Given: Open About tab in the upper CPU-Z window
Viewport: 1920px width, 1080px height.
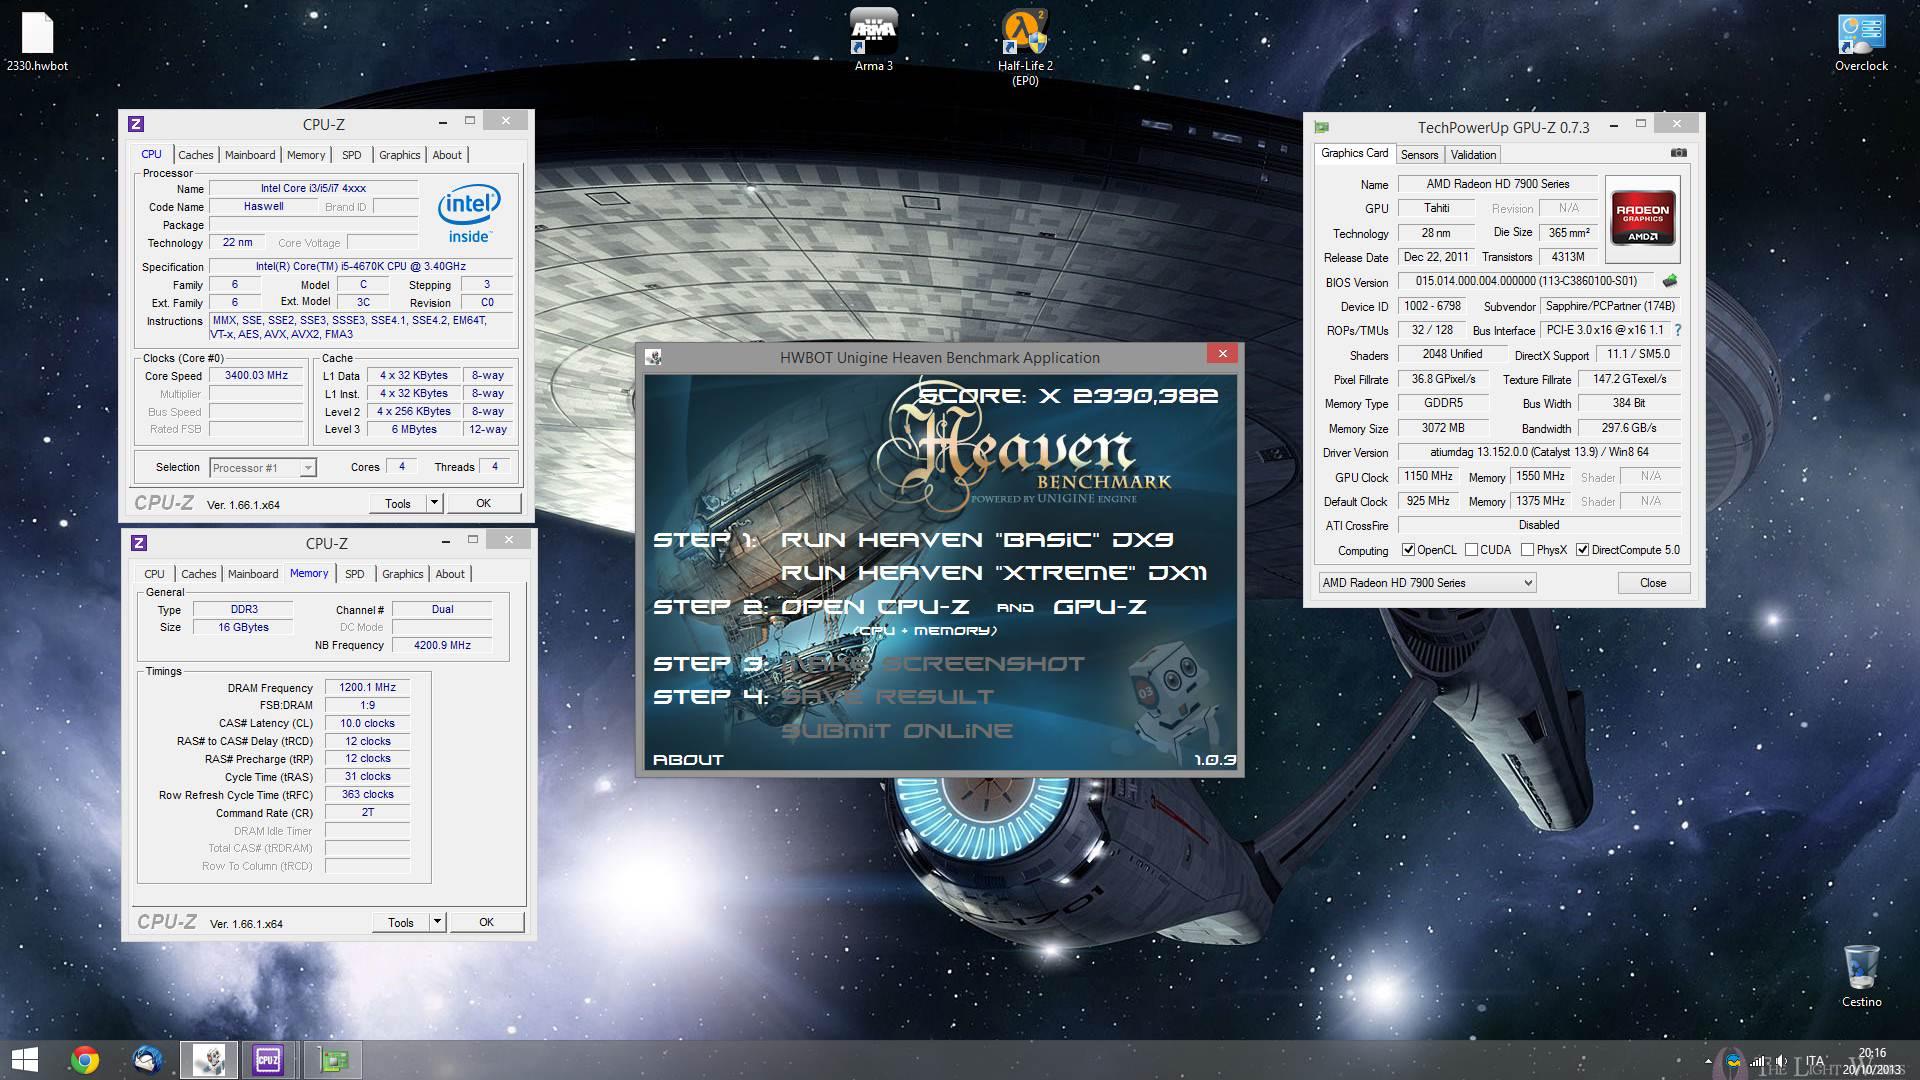Looking at the screenshot, I should (447, 155).
